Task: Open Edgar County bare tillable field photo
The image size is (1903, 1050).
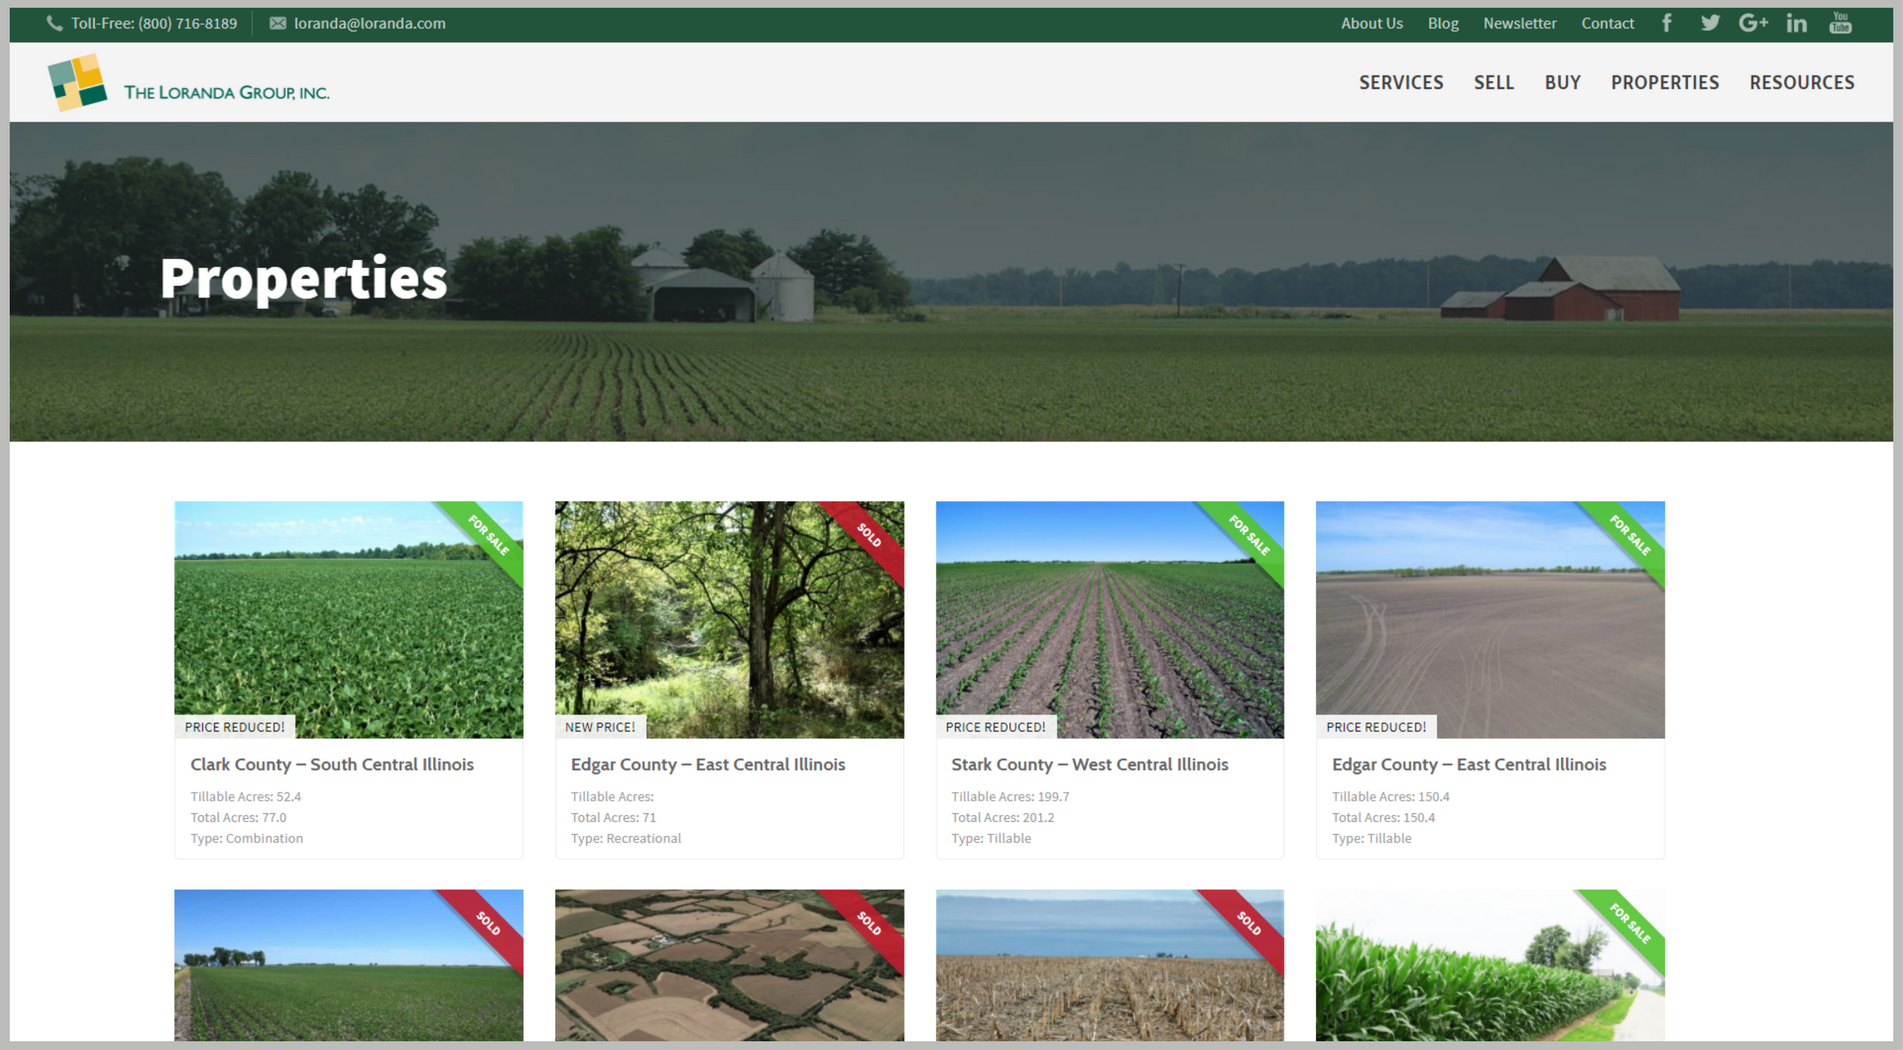Action: 1490,619
